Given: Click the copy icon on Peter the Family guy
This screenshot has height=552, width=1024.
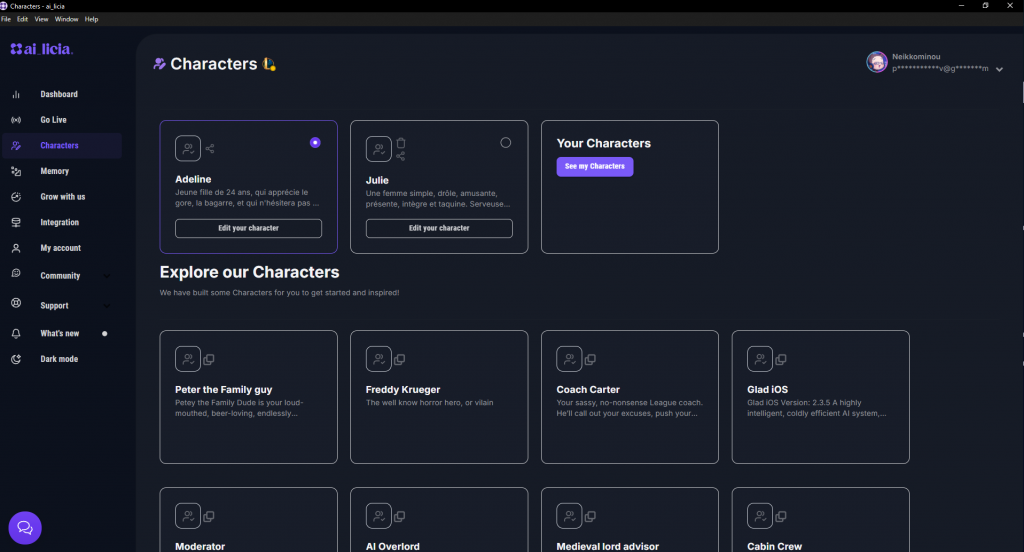Looking at the screenshot, I should pos(209,359).
